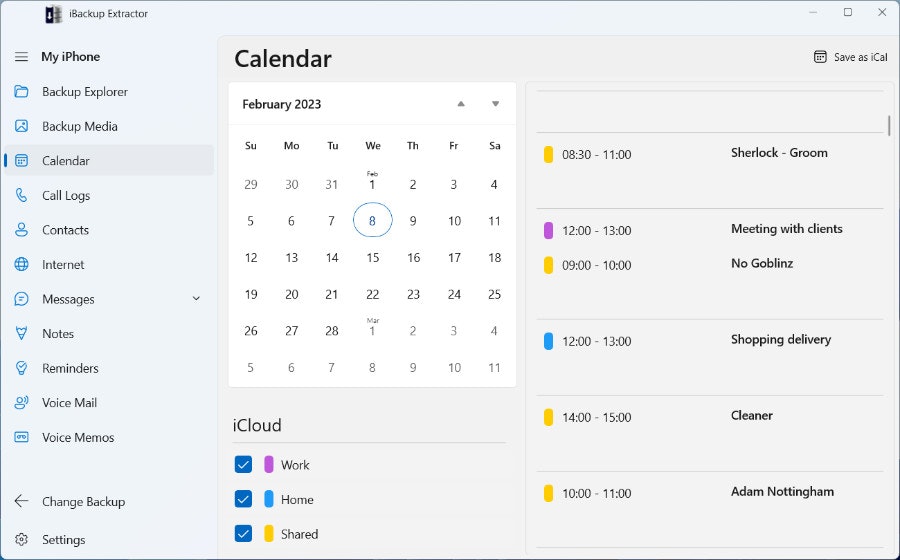Go to next month with down arrow

coord(495,104)
